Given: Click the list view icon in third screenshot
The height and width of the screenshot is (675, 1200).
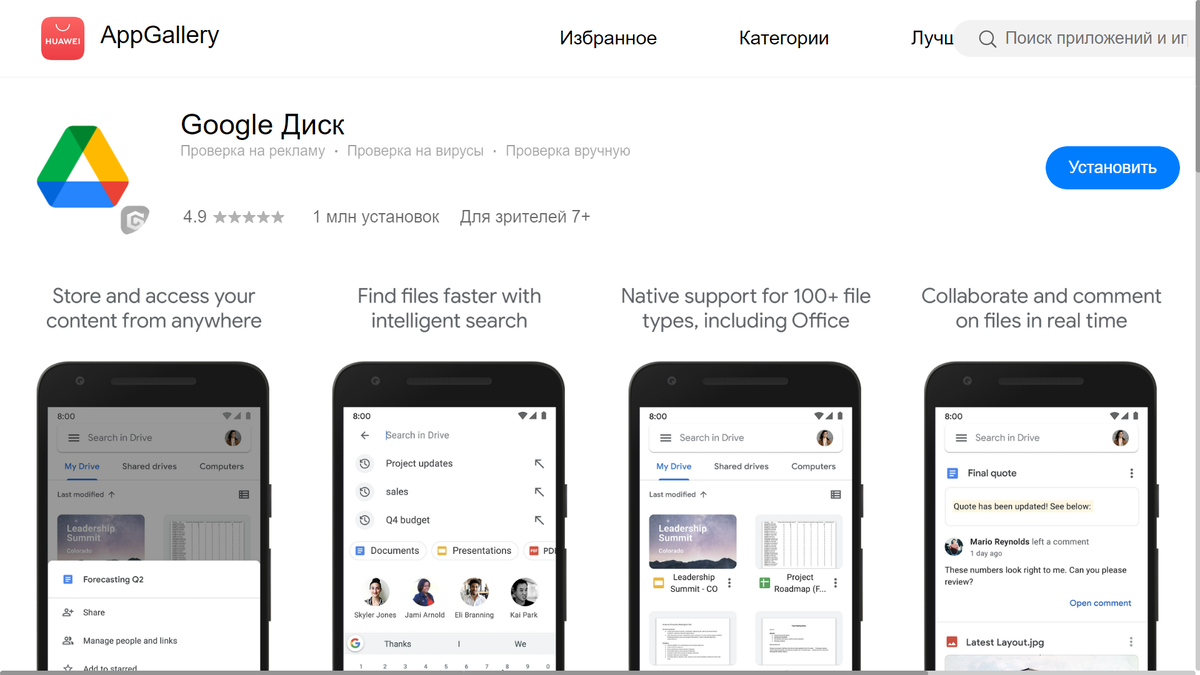Looking at the screenshot, I should [835, 495].
